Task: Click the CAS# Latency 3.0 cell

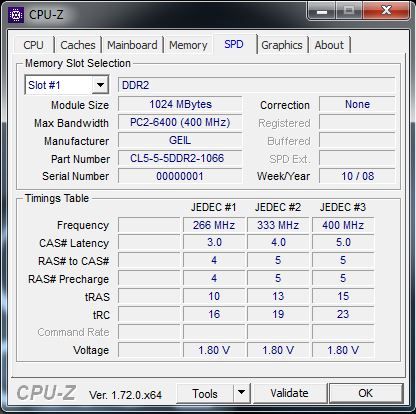Action: click(x=214, y=242)
